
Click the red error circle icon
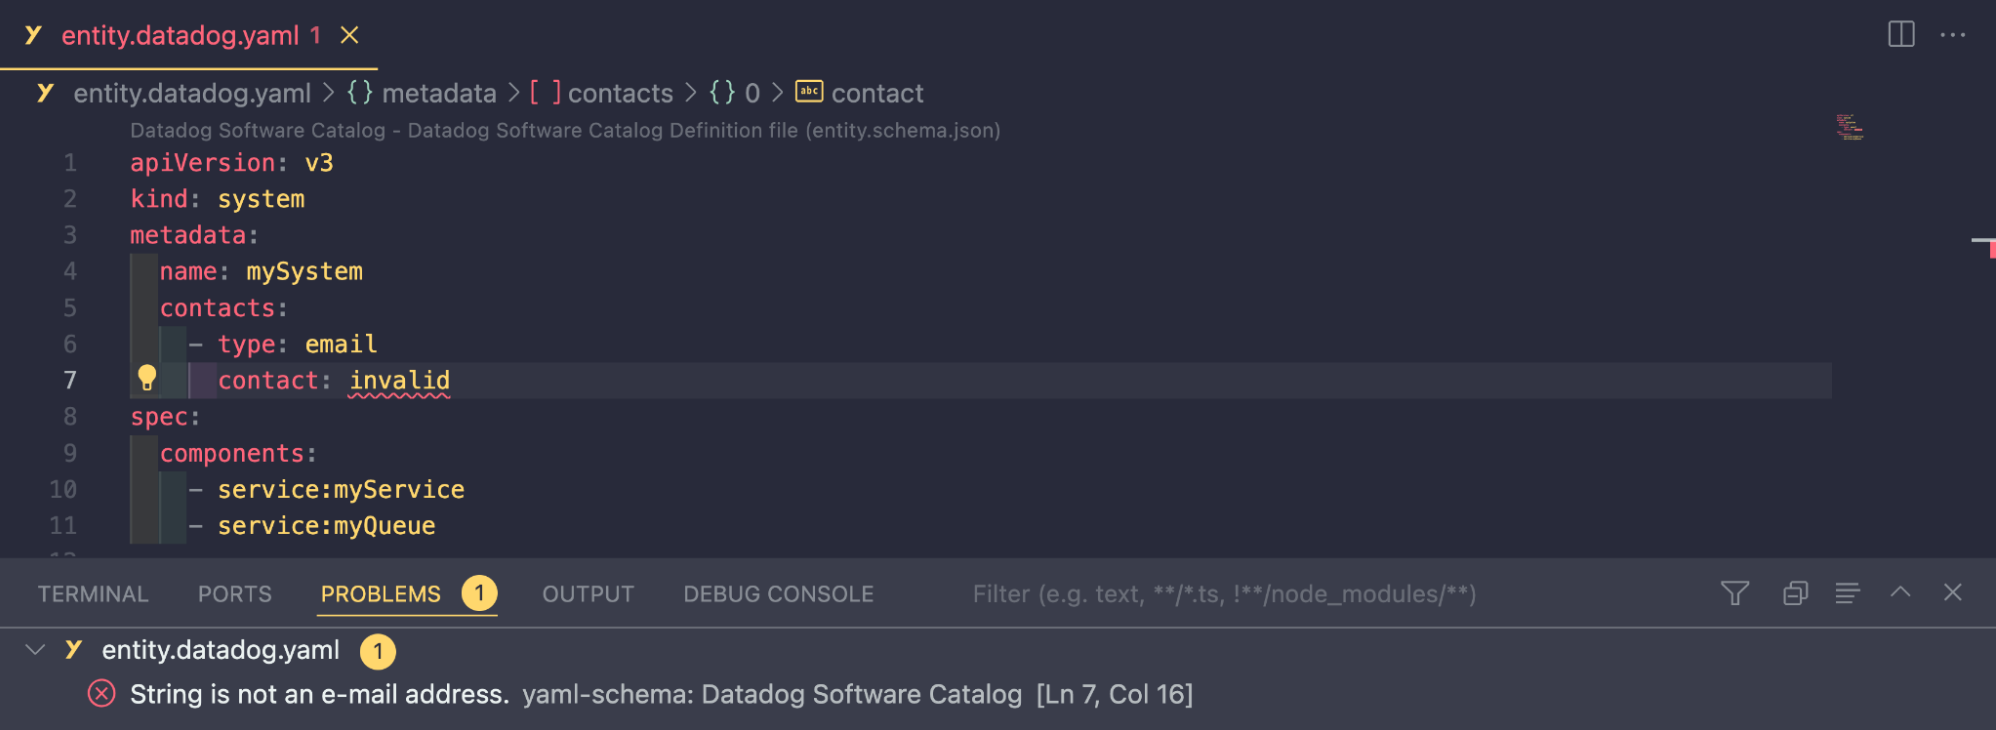(x=100, y=694)
